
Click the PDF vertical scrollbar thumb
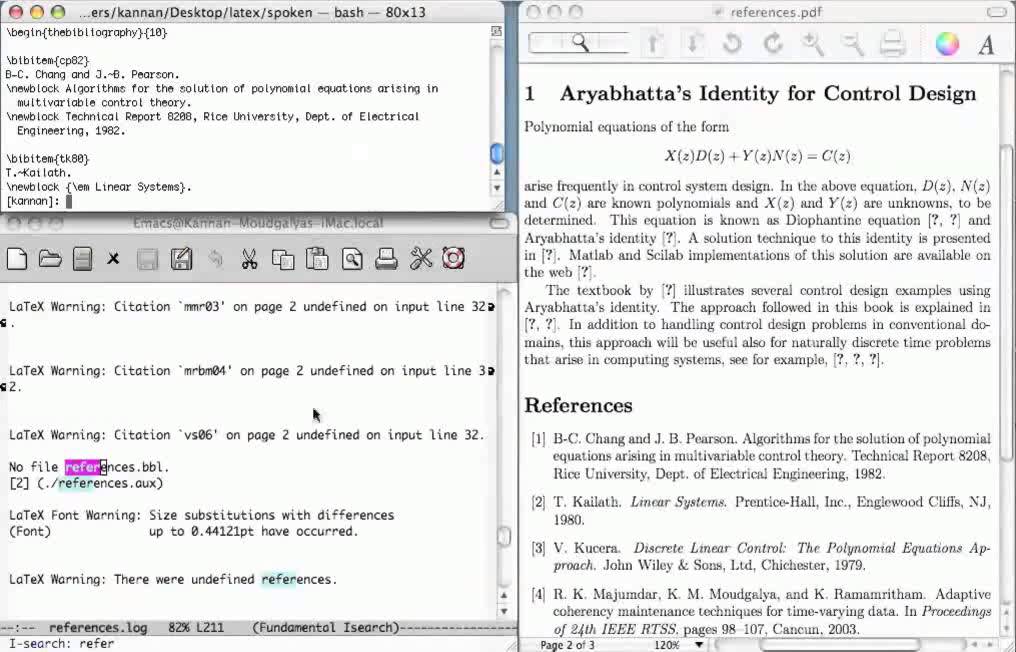click(1008, 301)
